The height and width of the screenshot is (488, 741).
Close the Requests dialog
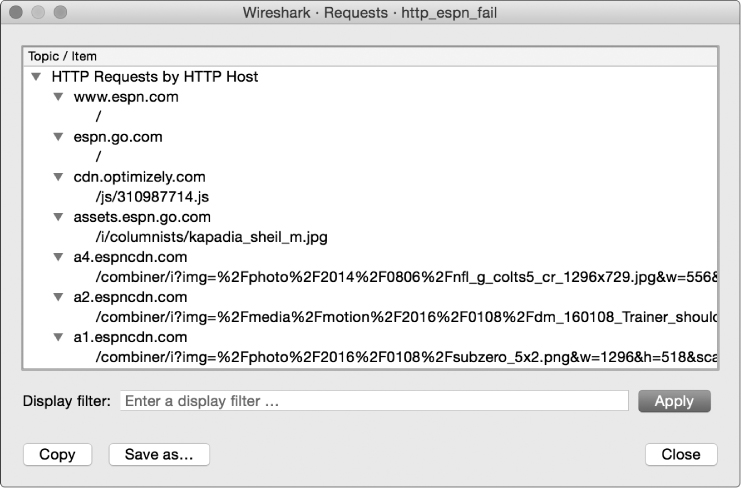pos(681,454)
